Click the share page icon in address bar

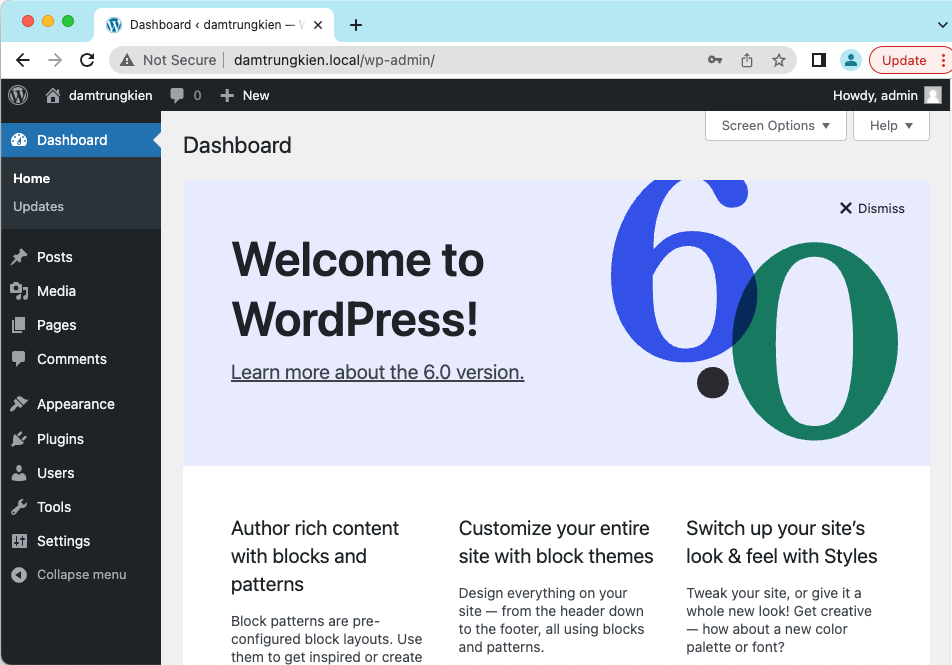point(747,60)
